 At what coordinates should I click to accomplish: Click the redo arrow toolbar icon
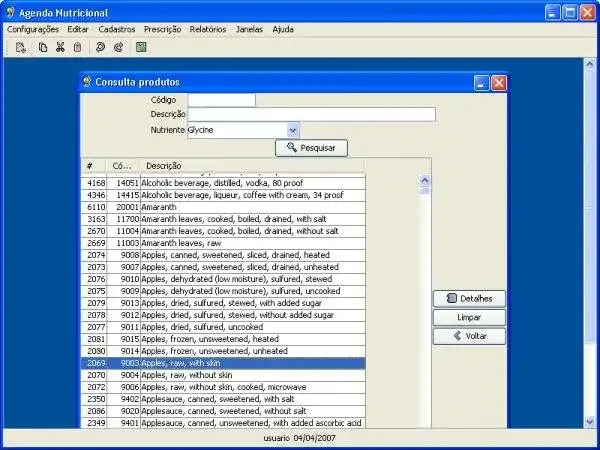coord(119,47)
